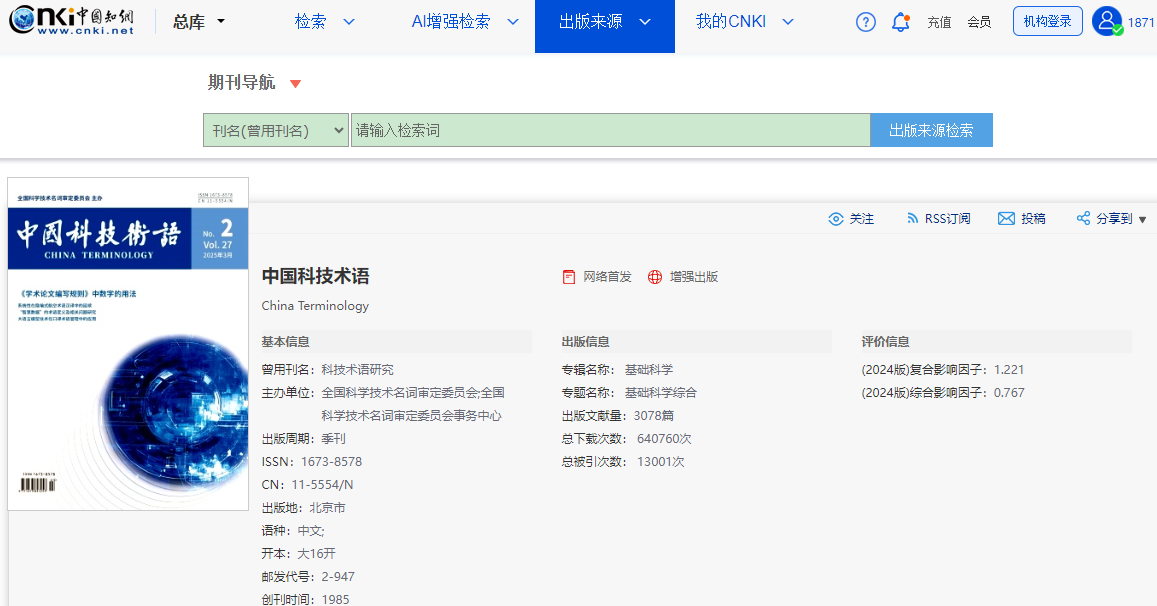Viewport: 1157px width, 606px height.
Task: Click the CN value 11-5554/N
Action: click(x=322, y=485)
